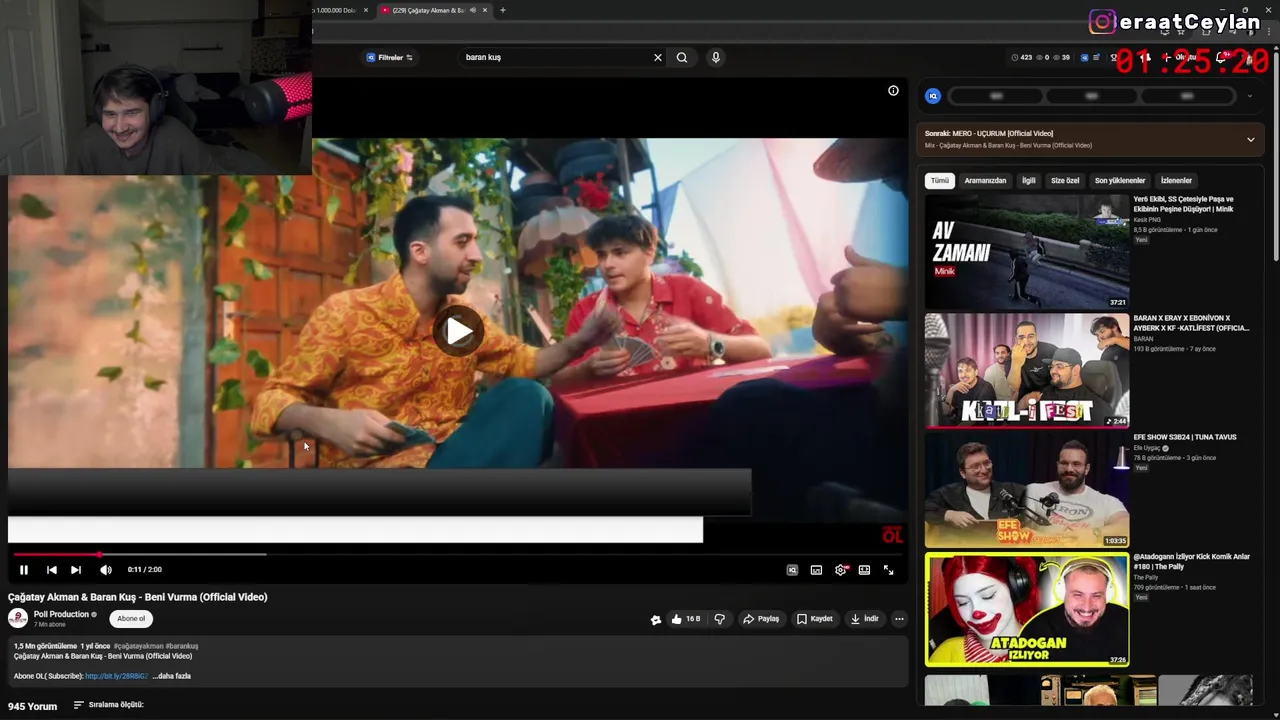Open the Filtreler filter button

[389, 57]
